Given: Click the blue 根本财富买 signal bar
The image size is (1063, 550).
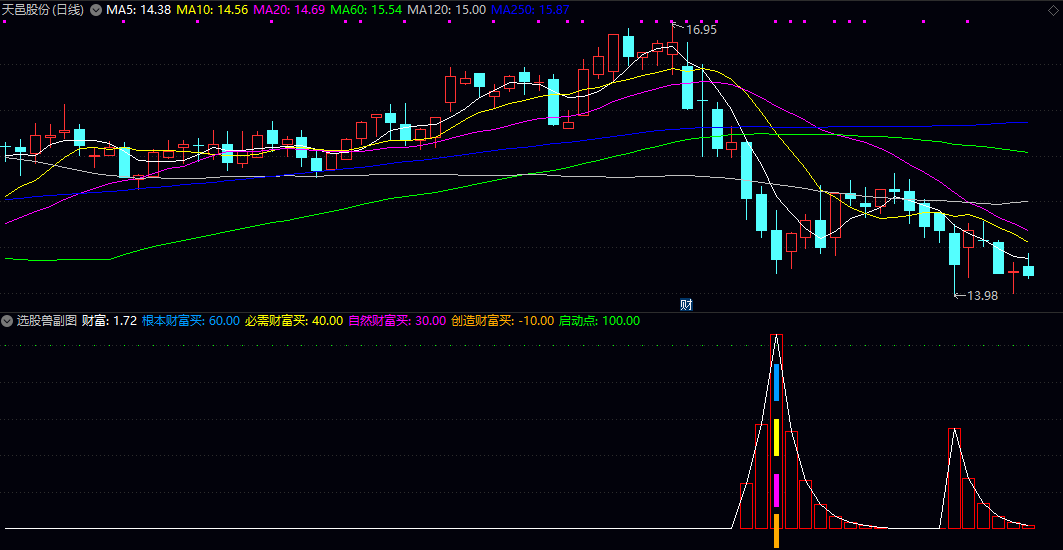Looking at the screenshot, I should click(776, 382).
